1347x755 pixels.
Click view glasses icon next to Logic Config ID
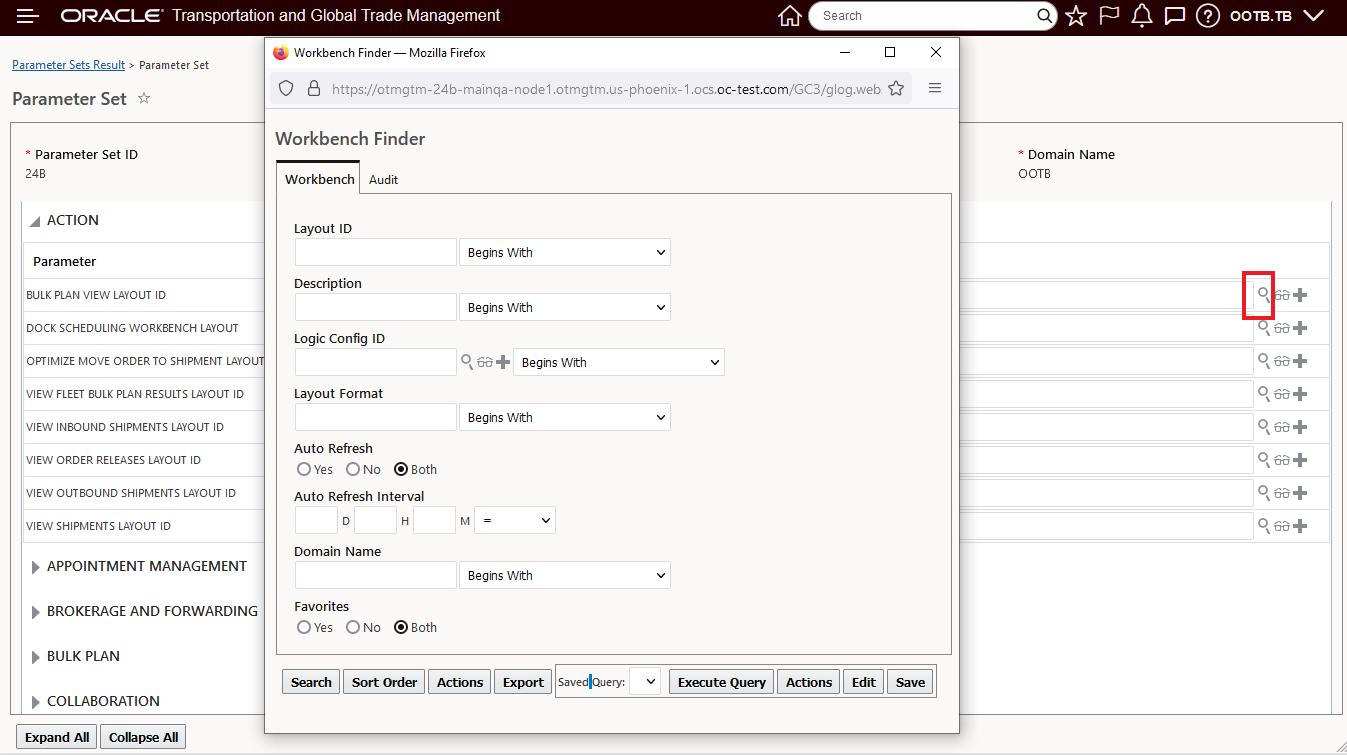click(x=485, y=362)
